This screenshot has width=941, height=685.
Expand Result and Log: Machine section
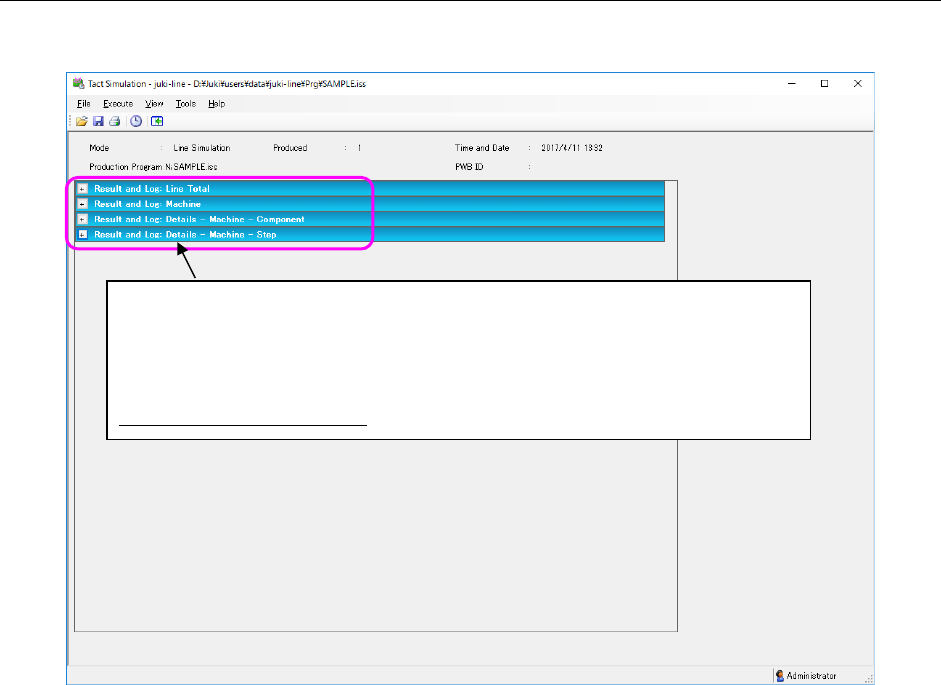click(83, 204)
